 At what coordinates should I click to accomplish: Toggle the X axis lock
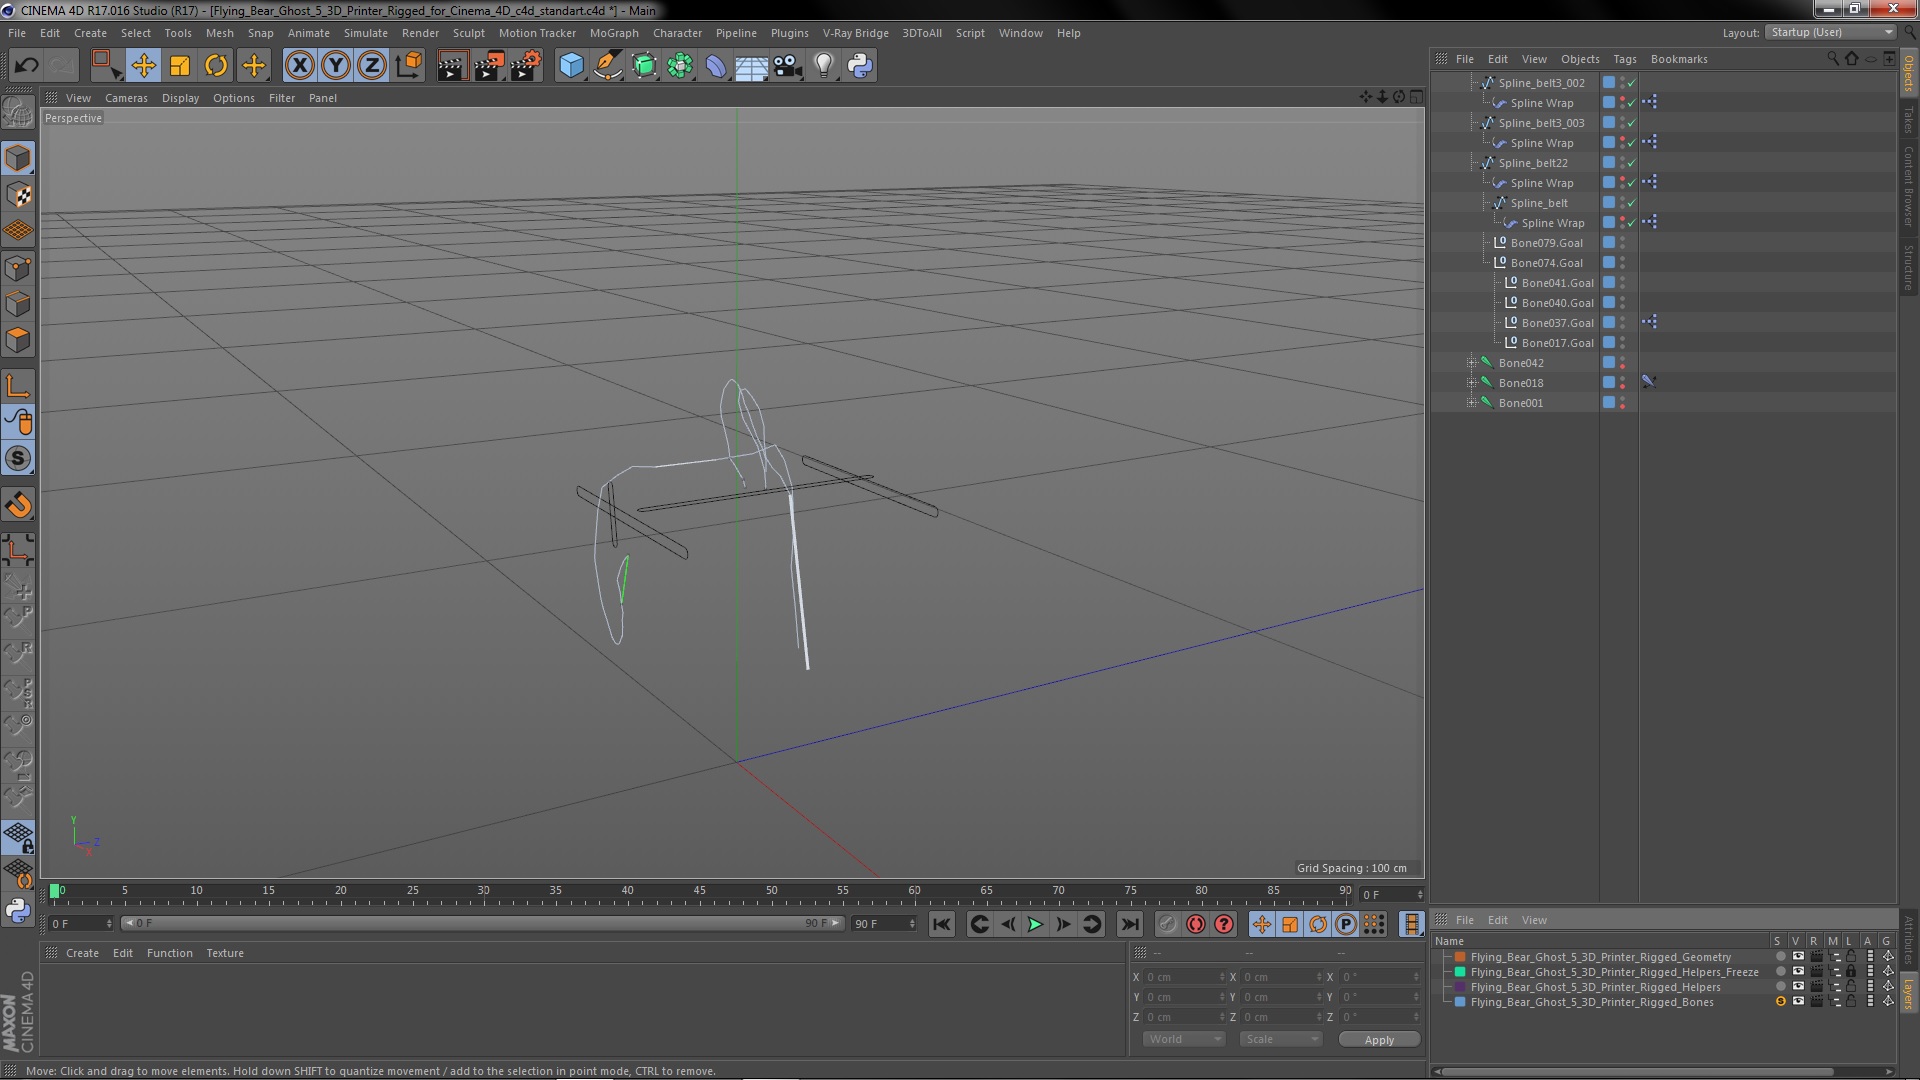(x=299, y=66)
